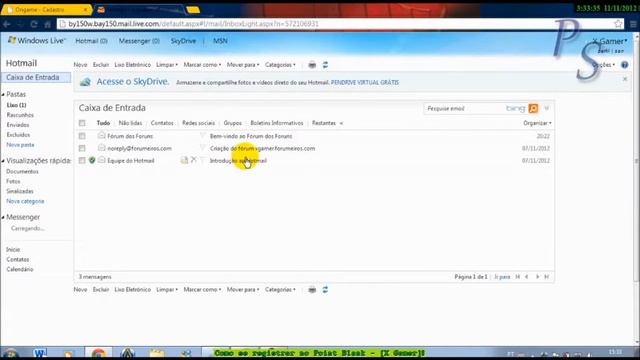Tick the select-all messages checkbox
Viewport: 640px width, 360px height.
coord(82,123)
